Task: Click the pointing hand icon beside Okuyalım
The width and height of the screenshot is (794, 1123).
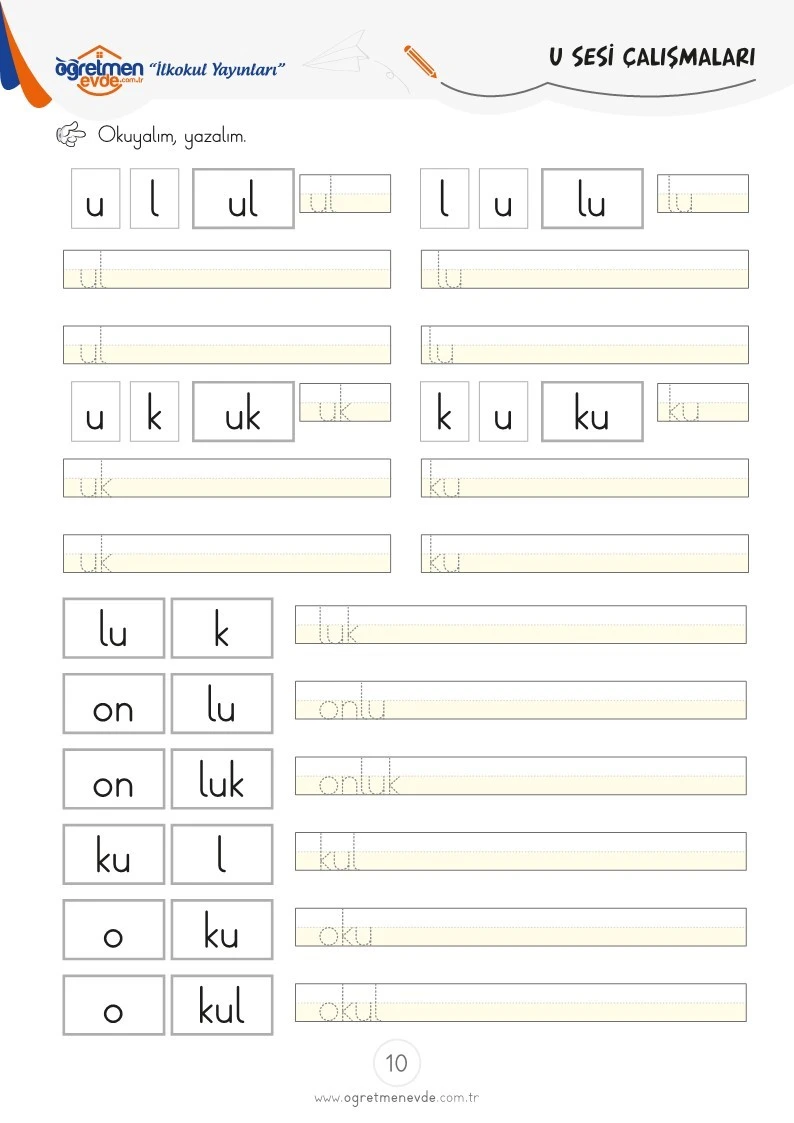Action: point(71,134)
